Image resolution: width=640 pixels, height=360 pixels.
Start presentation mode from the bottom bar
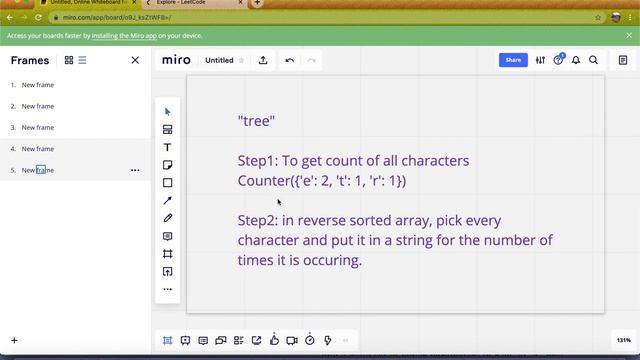point(185,340)
